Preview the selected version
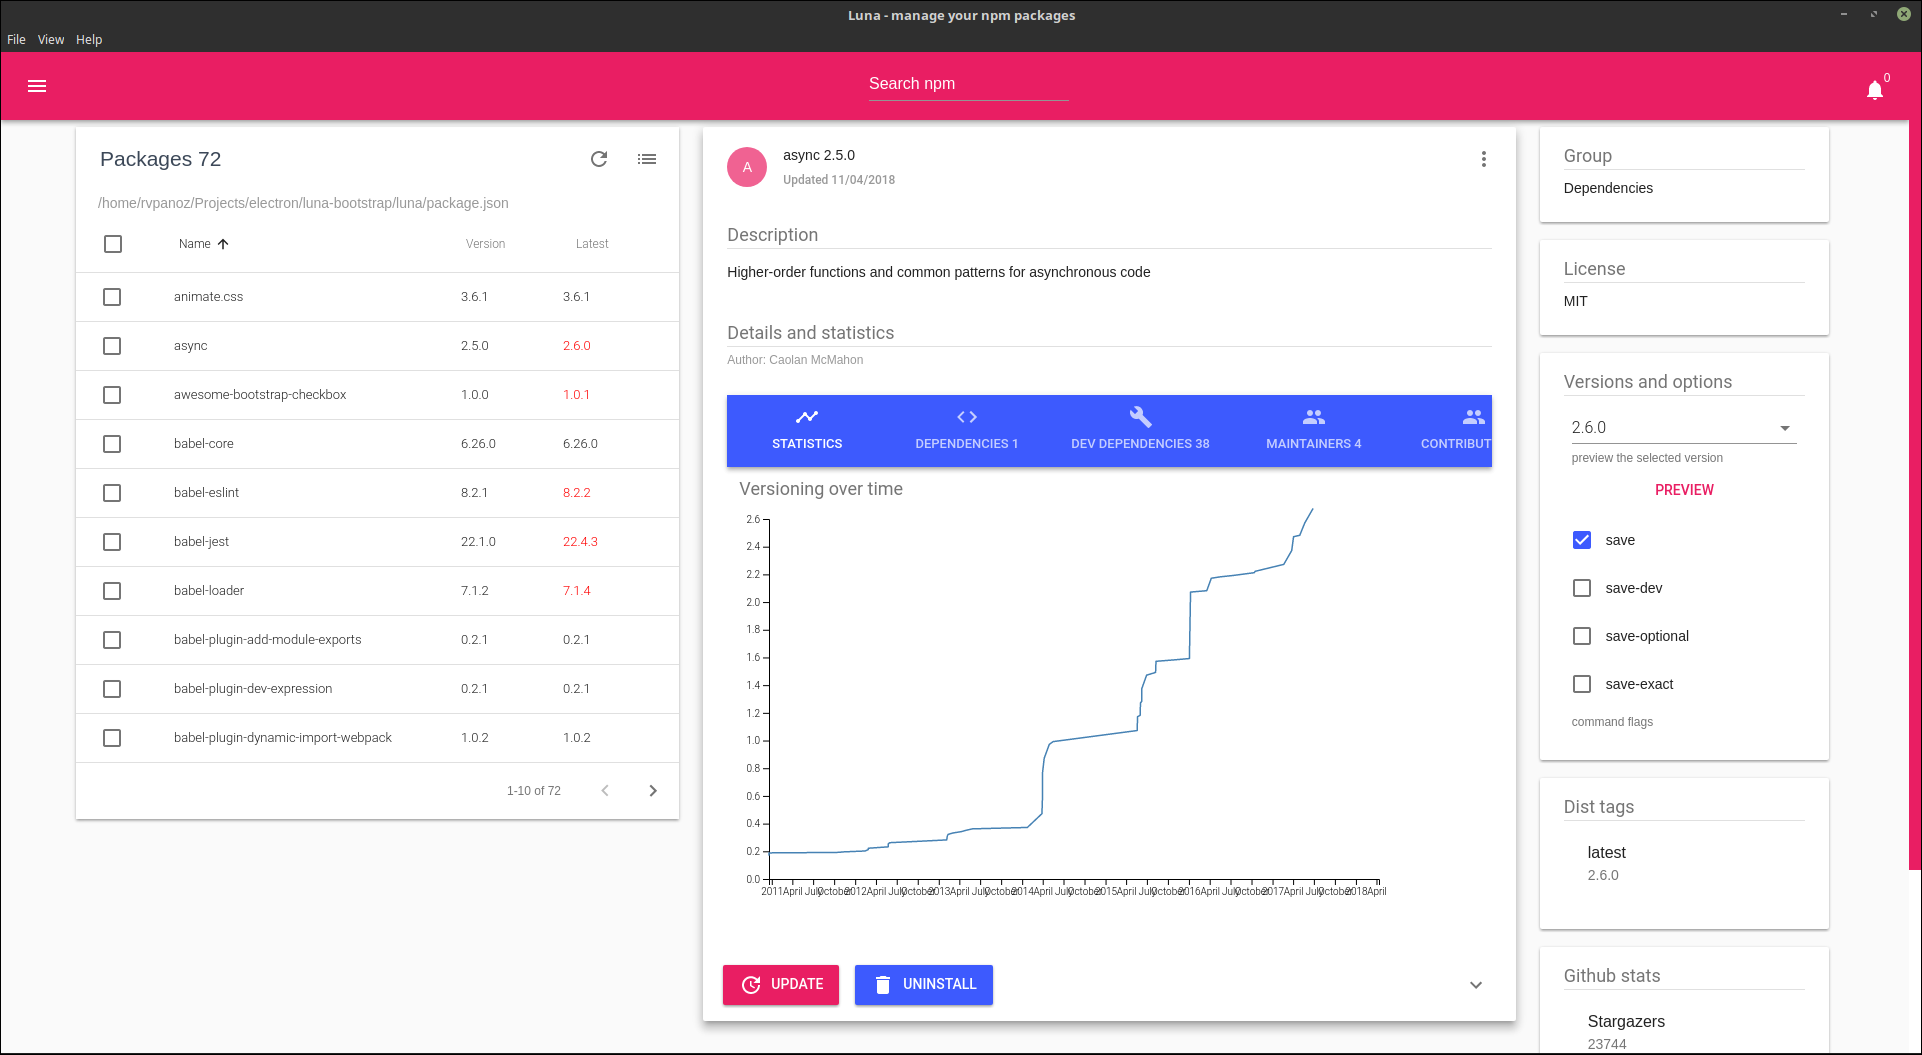This screenshot has width=1922, height=1055. coord(1684,490)
